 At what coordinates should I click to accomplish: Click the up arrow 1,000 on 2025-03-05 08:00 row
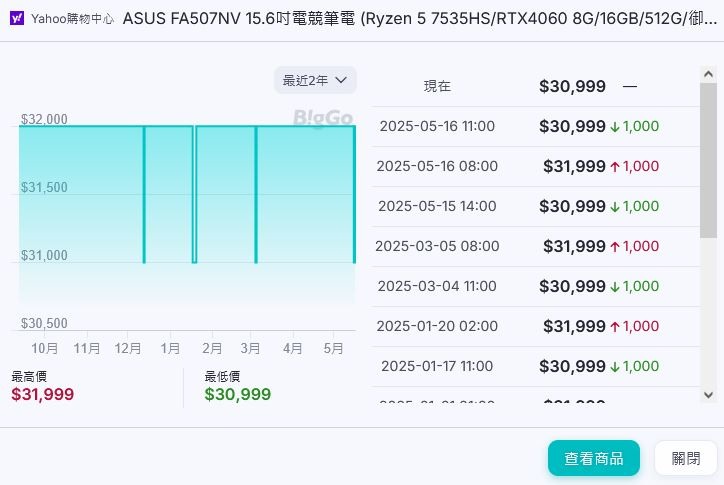tap(634, 247)
